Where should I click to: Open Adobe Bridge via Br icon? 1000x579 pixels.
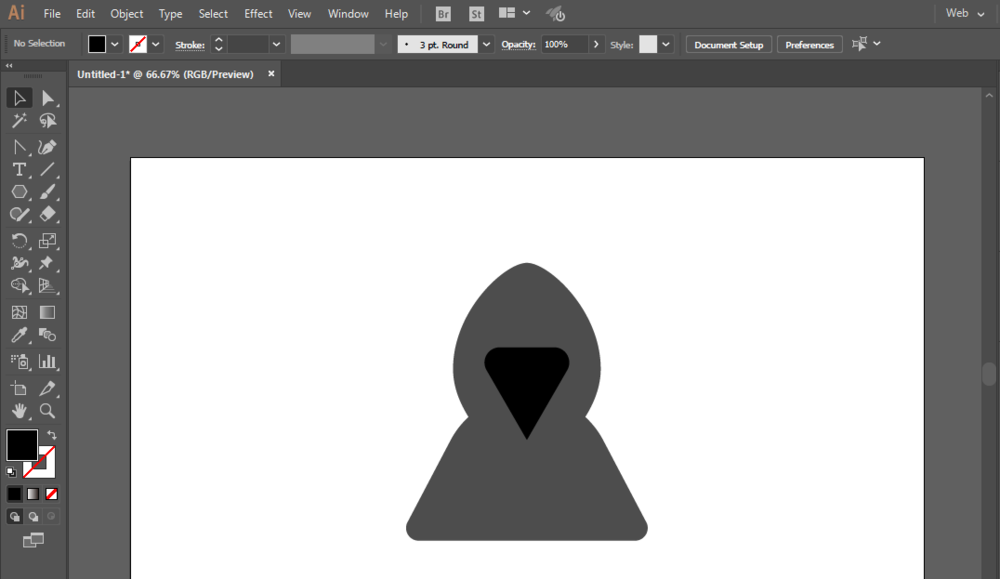444,14
